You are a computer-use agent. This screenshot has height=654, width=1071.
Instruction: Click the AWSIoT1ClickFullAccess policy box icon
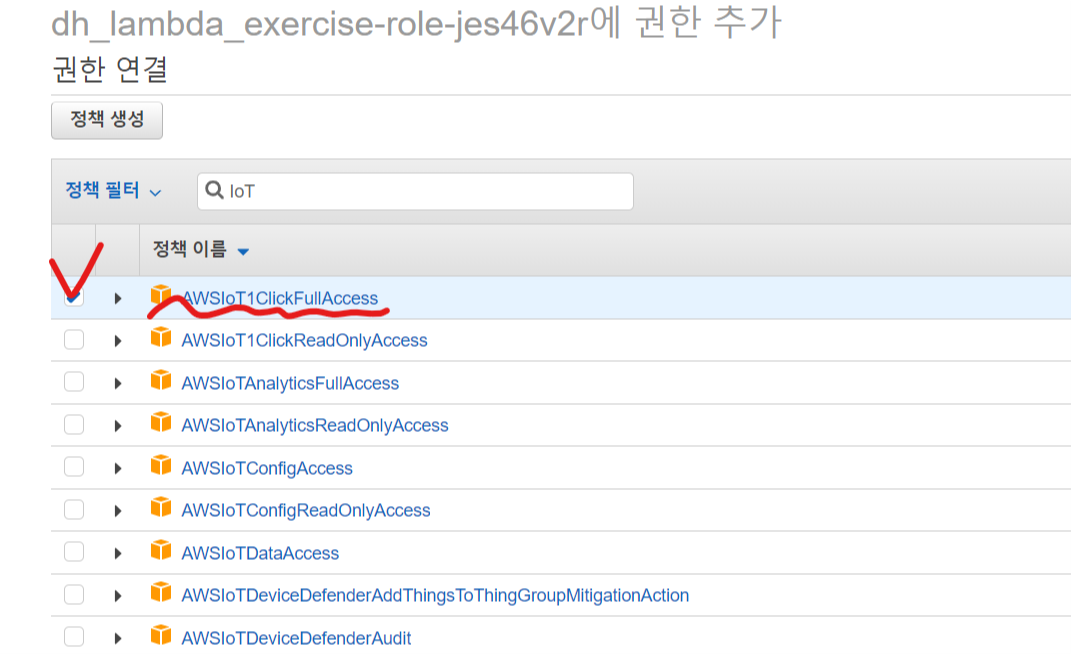click(161, 295)
